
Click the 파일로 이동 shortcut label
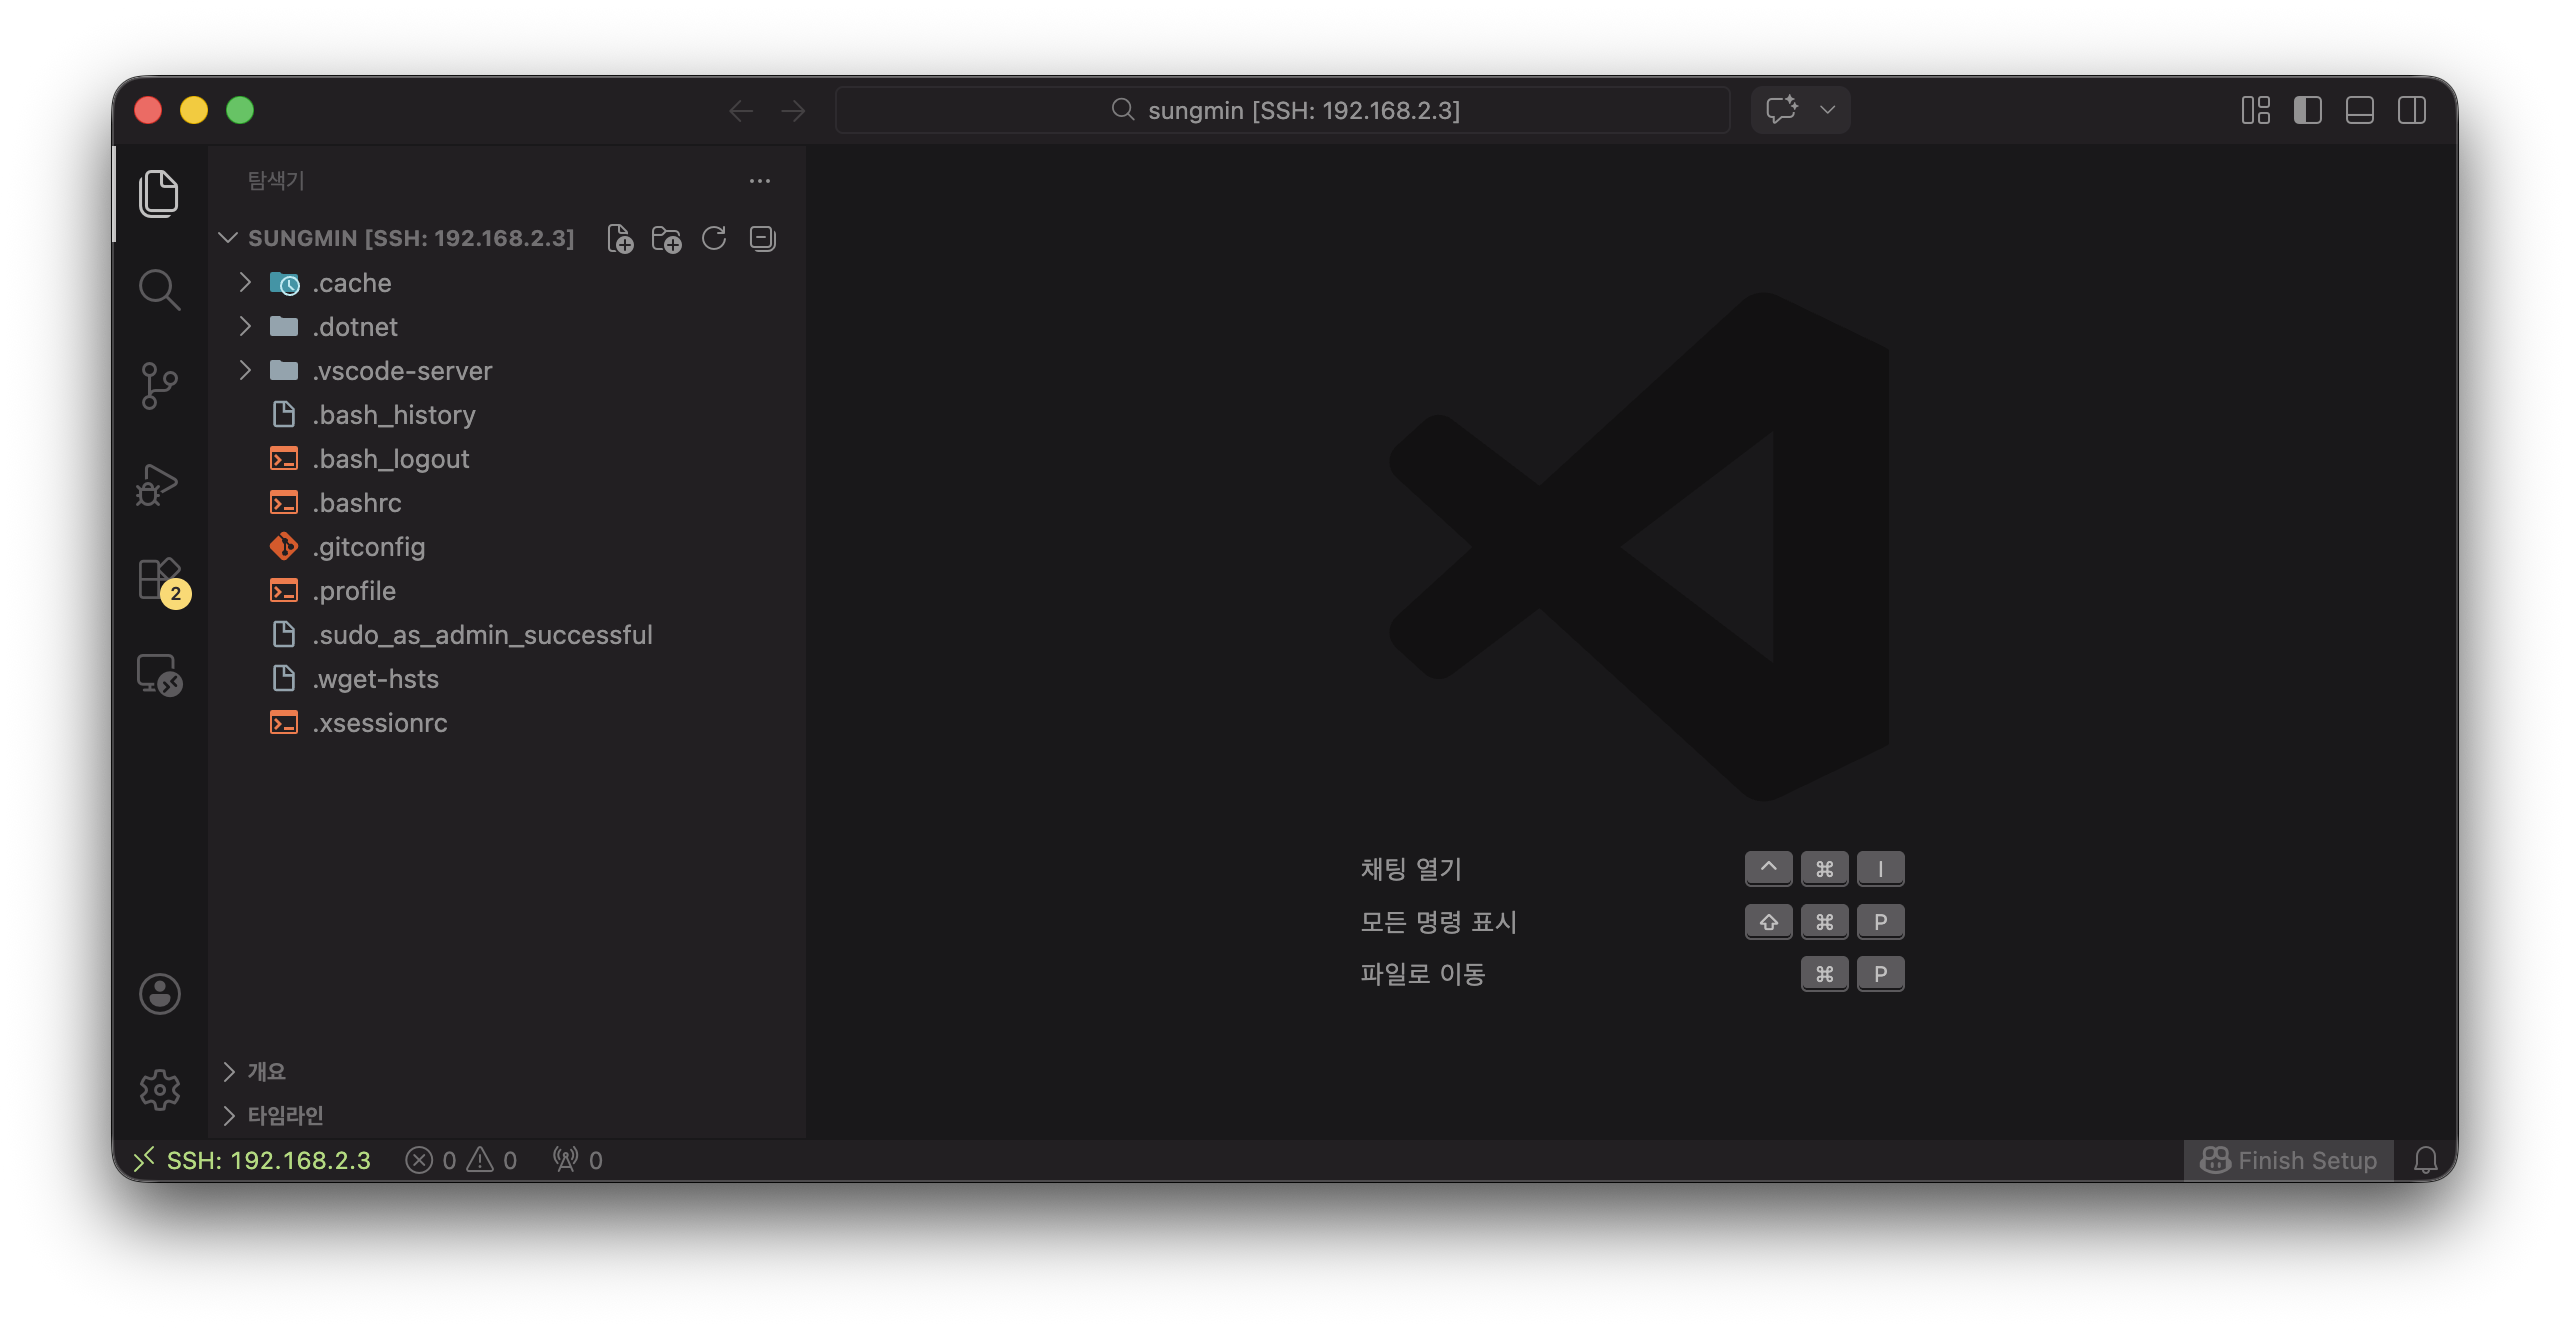point(1423,974)
